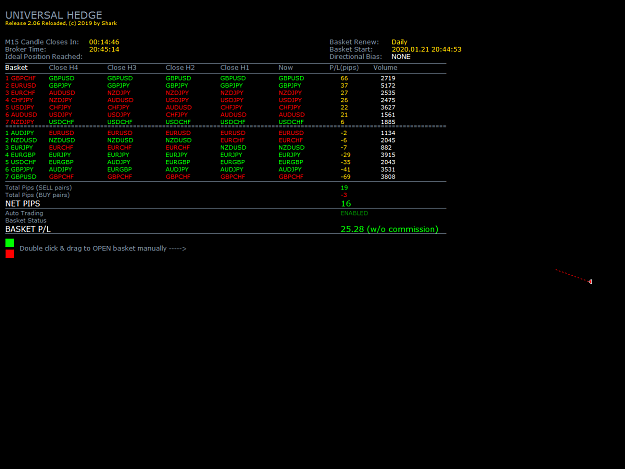The width and height of the screenshot is (625, 469).
Task: Click the Volume column header
Action: (x=385, y=68)
